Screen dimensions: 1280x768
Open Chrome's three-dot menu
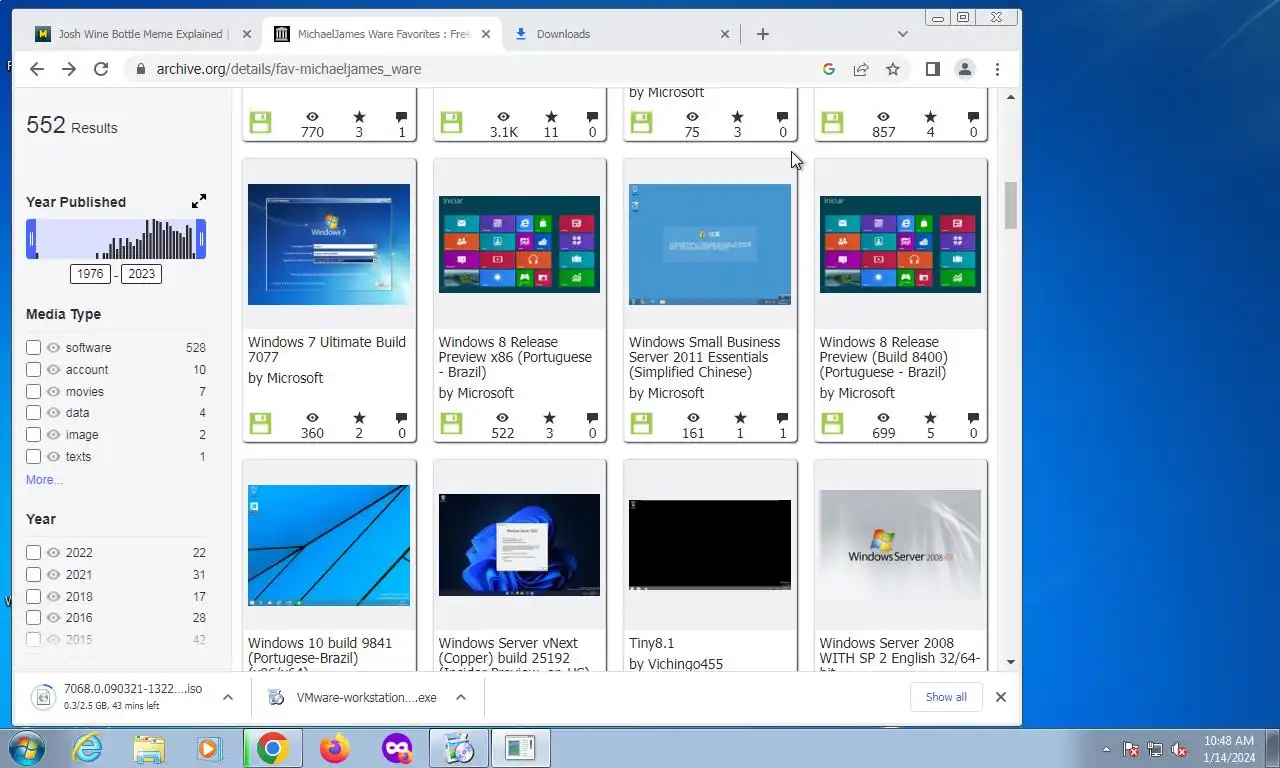(x=997, y=69)
